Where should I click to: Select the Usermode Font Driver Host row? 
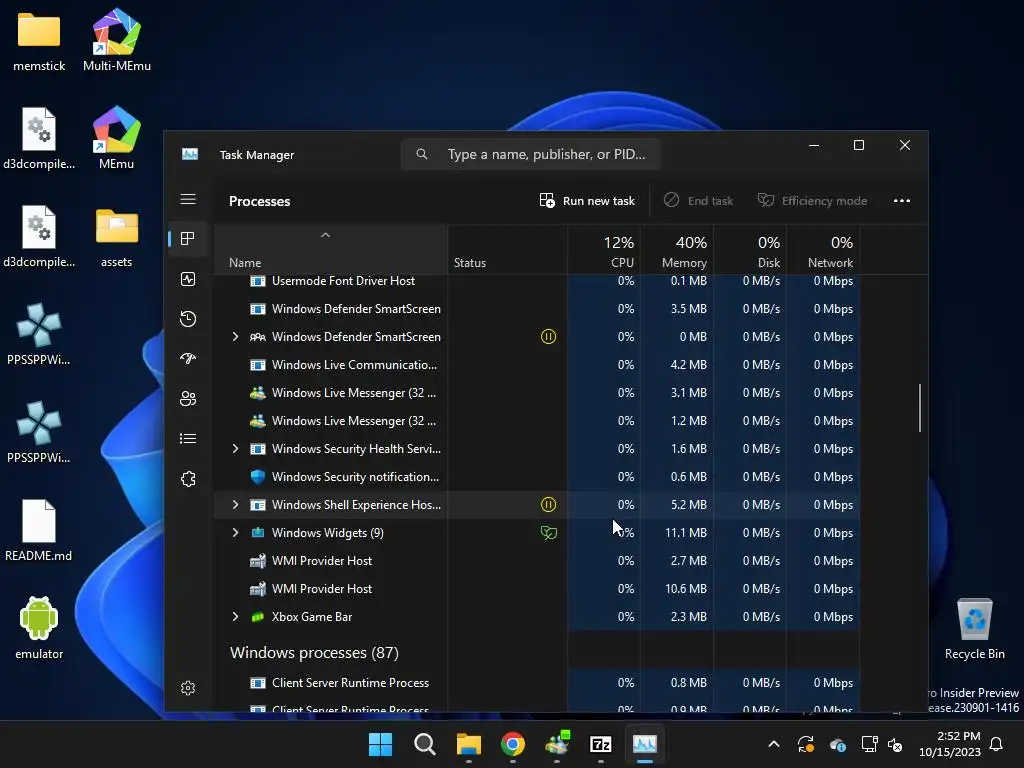(x=537, y=281)
